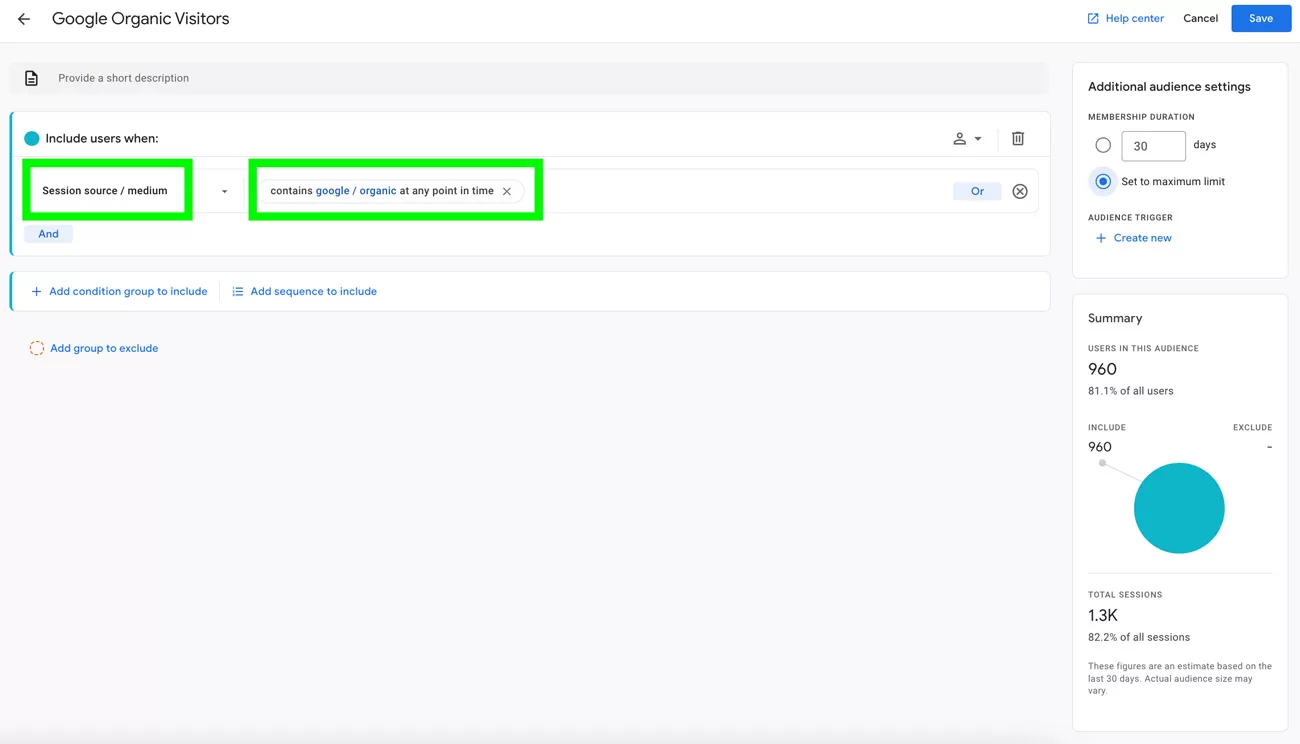Click the back arrow icon

coord(24,19)
